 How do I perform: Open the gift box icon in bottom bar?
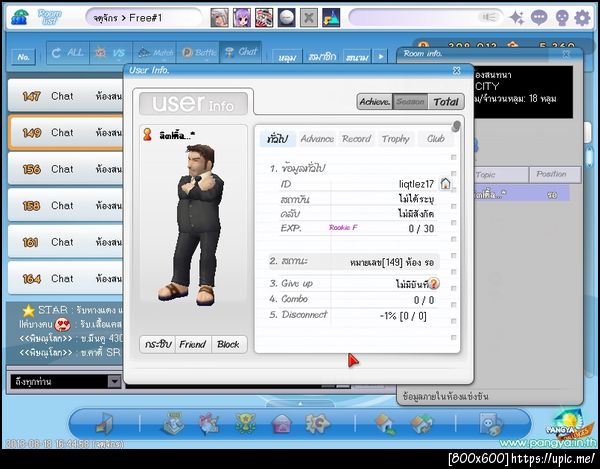pos(209,423)
